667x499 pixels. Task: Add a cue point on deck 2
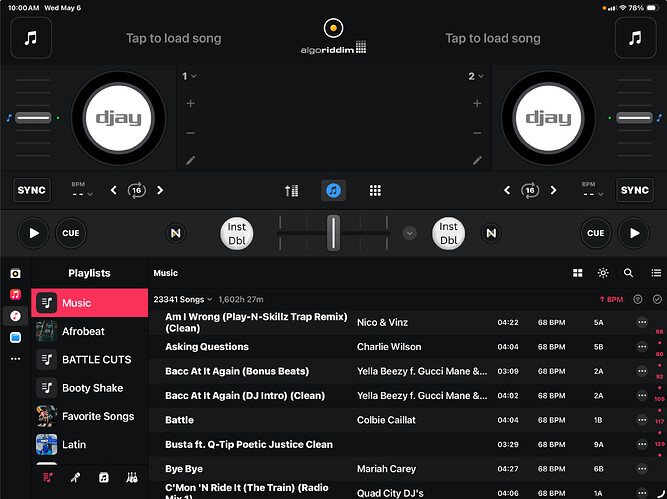477,103
